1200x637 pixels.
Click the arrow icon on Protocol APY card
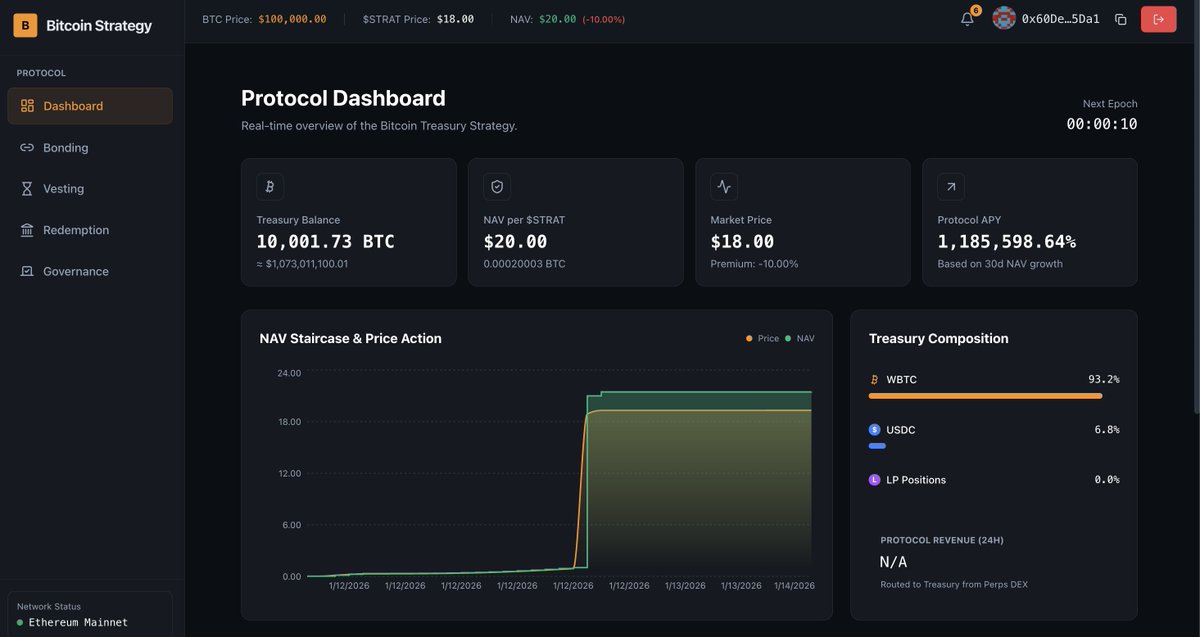[x=950, y=186]
